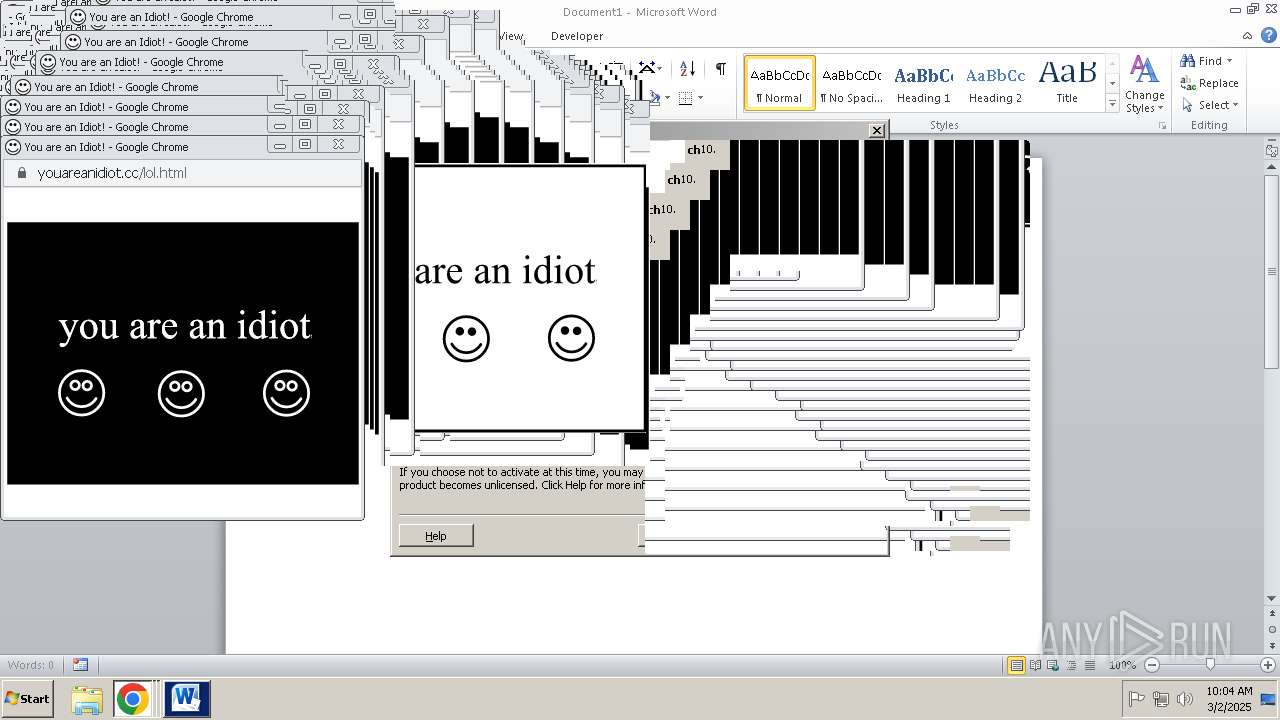The width and height of the screenshot is (1280, 720).
Task: Apply the Title style
Action: tap(1067, 83)
